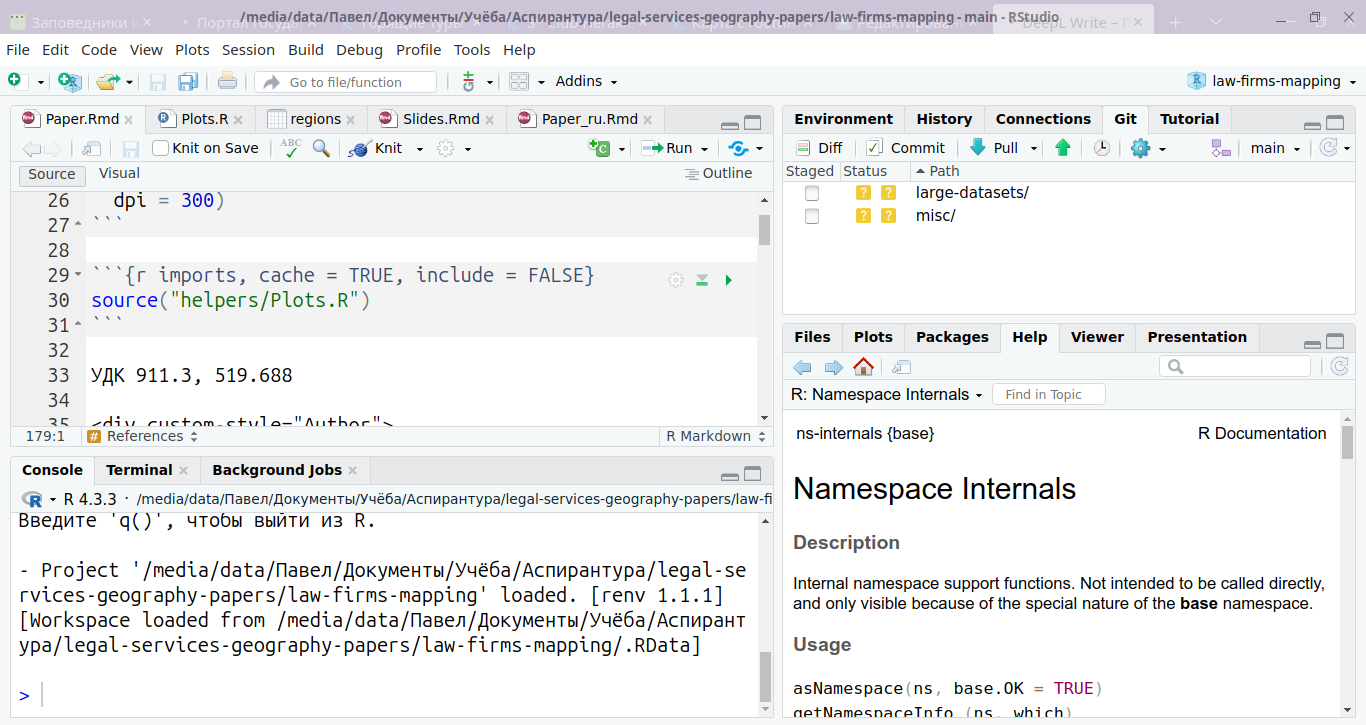Click the Commit button in Git pane
1366x725 pixels.
click(x=905, y=148)
